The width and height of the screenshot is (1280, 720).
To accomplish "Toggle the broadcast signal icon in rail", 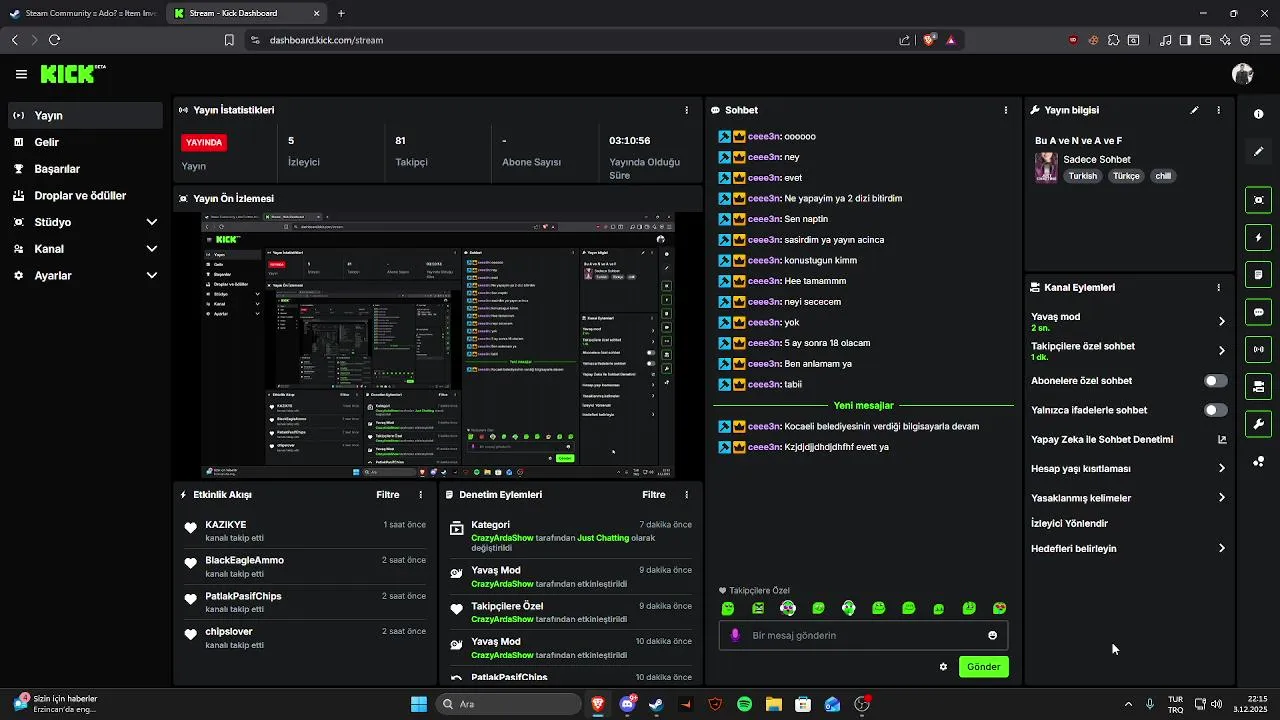I will 1259,349.
